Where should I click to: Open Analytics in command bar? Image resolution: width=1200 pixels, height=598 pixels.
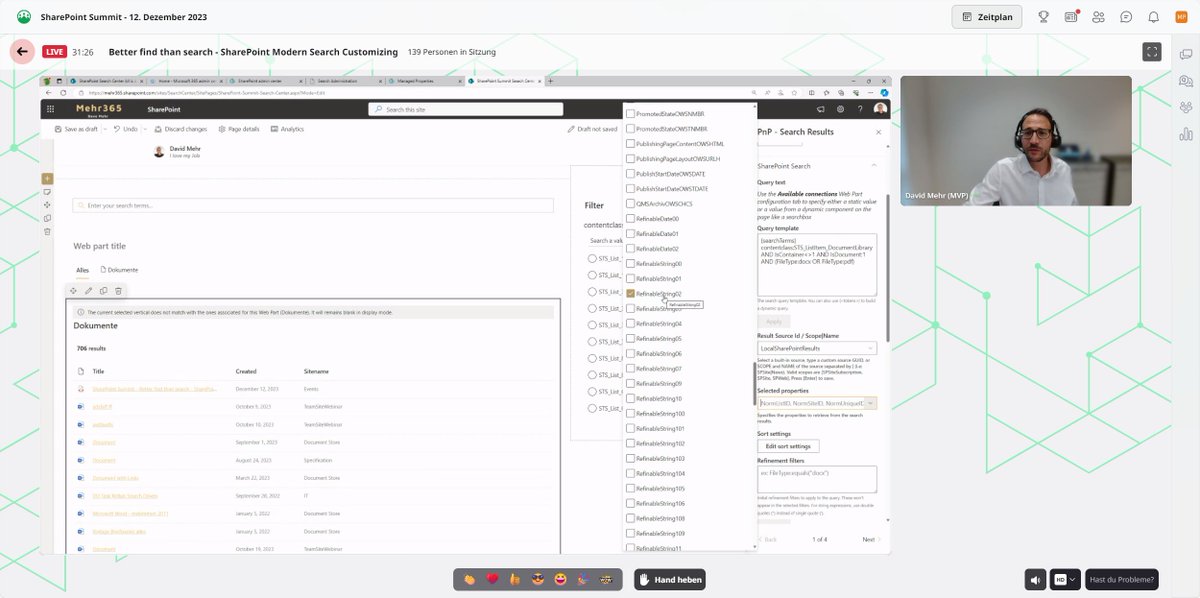(287, 129)
